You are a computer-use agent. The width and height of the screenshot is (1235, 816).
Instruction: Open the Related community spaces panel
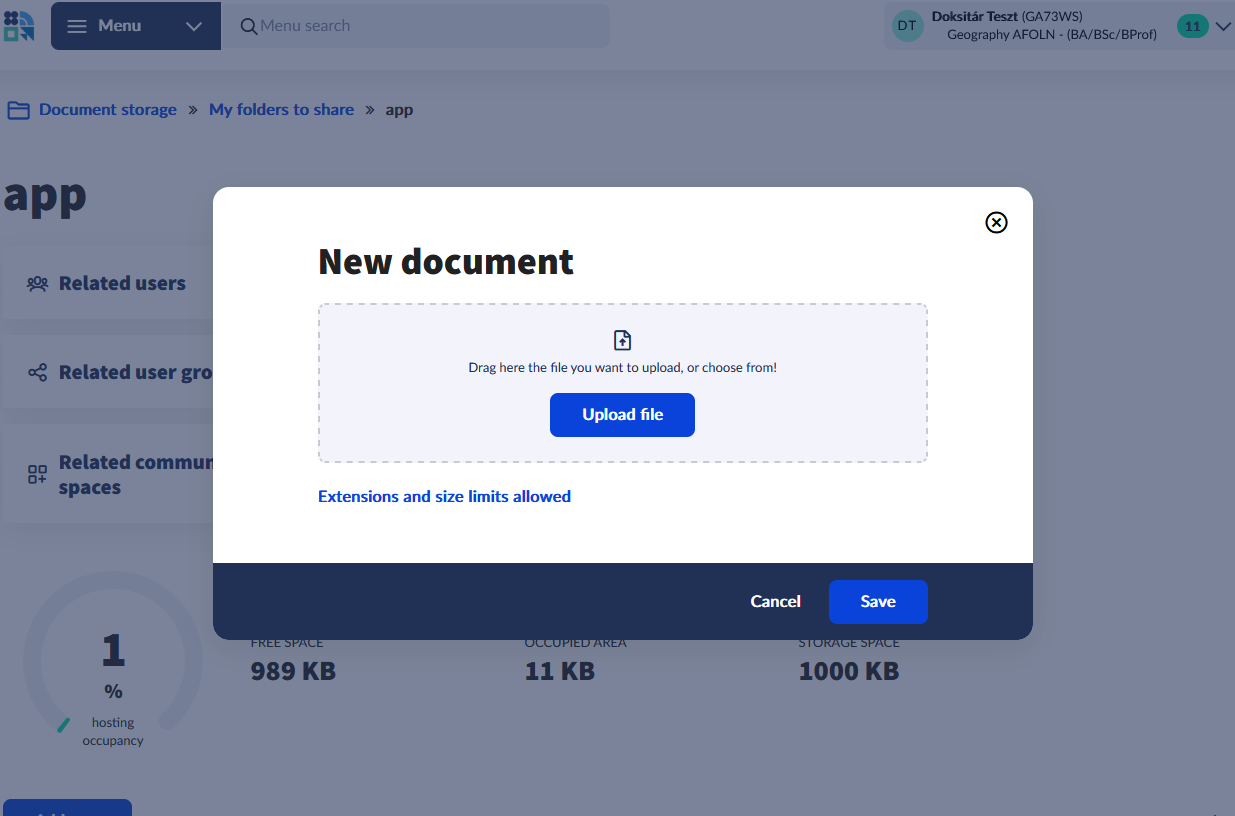[108, 474]
